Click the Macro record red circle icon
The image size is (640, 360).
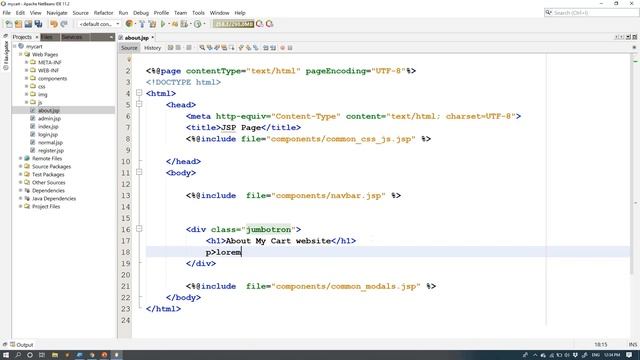point(282,48)
